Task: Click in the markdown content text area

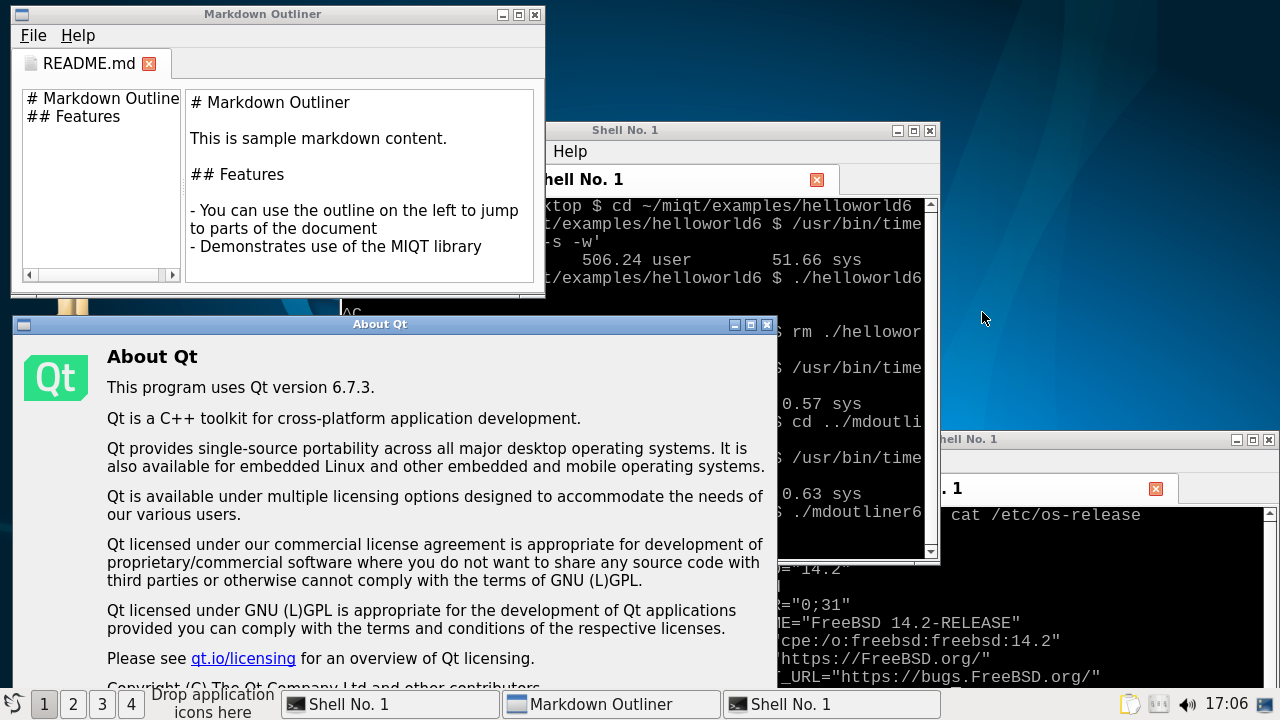Action: click(x=359, y=186)
